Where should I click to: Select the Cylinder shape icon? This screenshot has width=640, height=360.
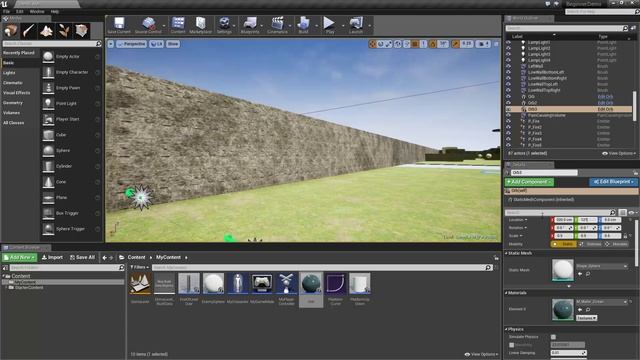48,166
